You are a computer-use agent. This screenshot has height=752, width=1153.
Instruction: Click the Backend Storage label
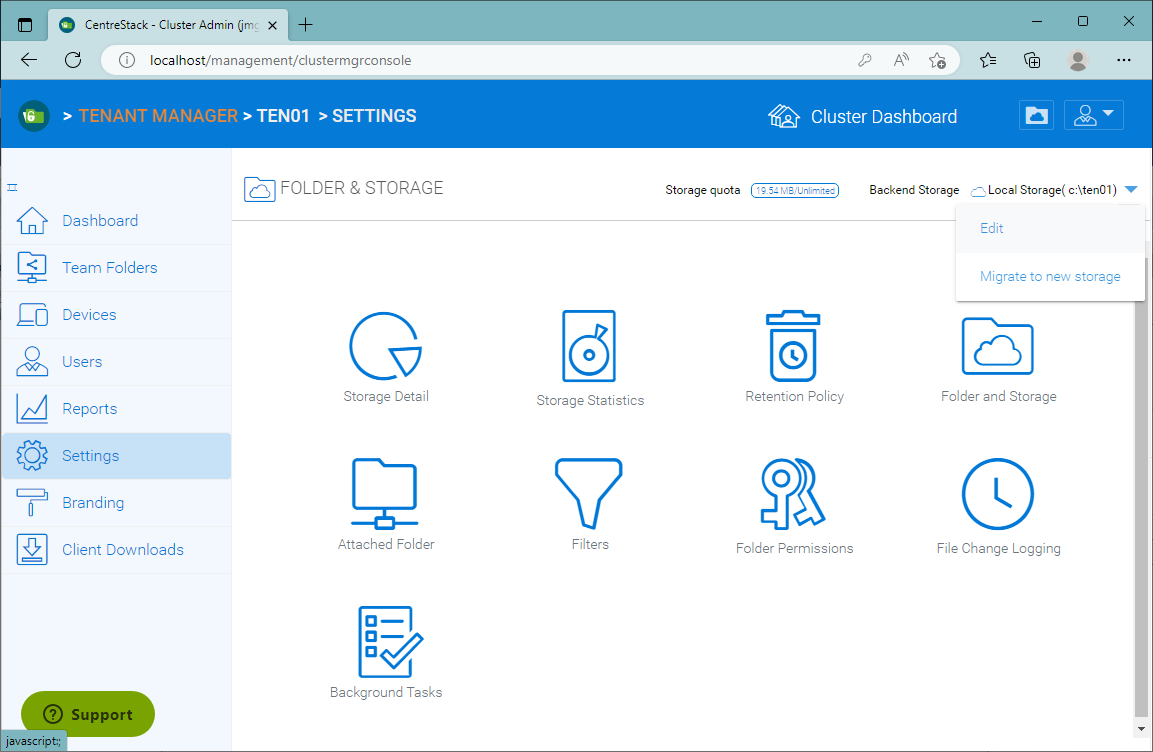(914, 190)
